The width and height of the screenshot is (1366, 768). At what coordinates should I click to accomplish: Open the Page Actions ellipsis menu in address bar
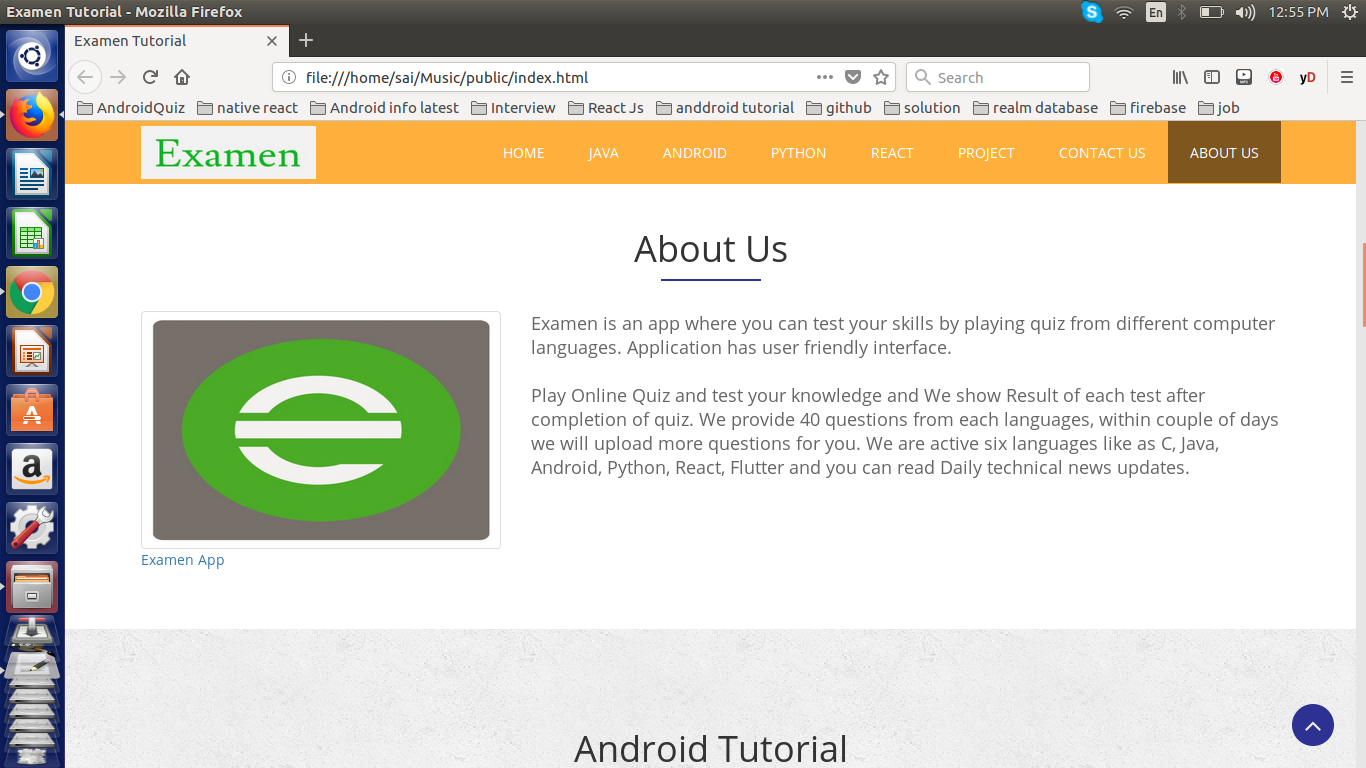click(824, 77)
